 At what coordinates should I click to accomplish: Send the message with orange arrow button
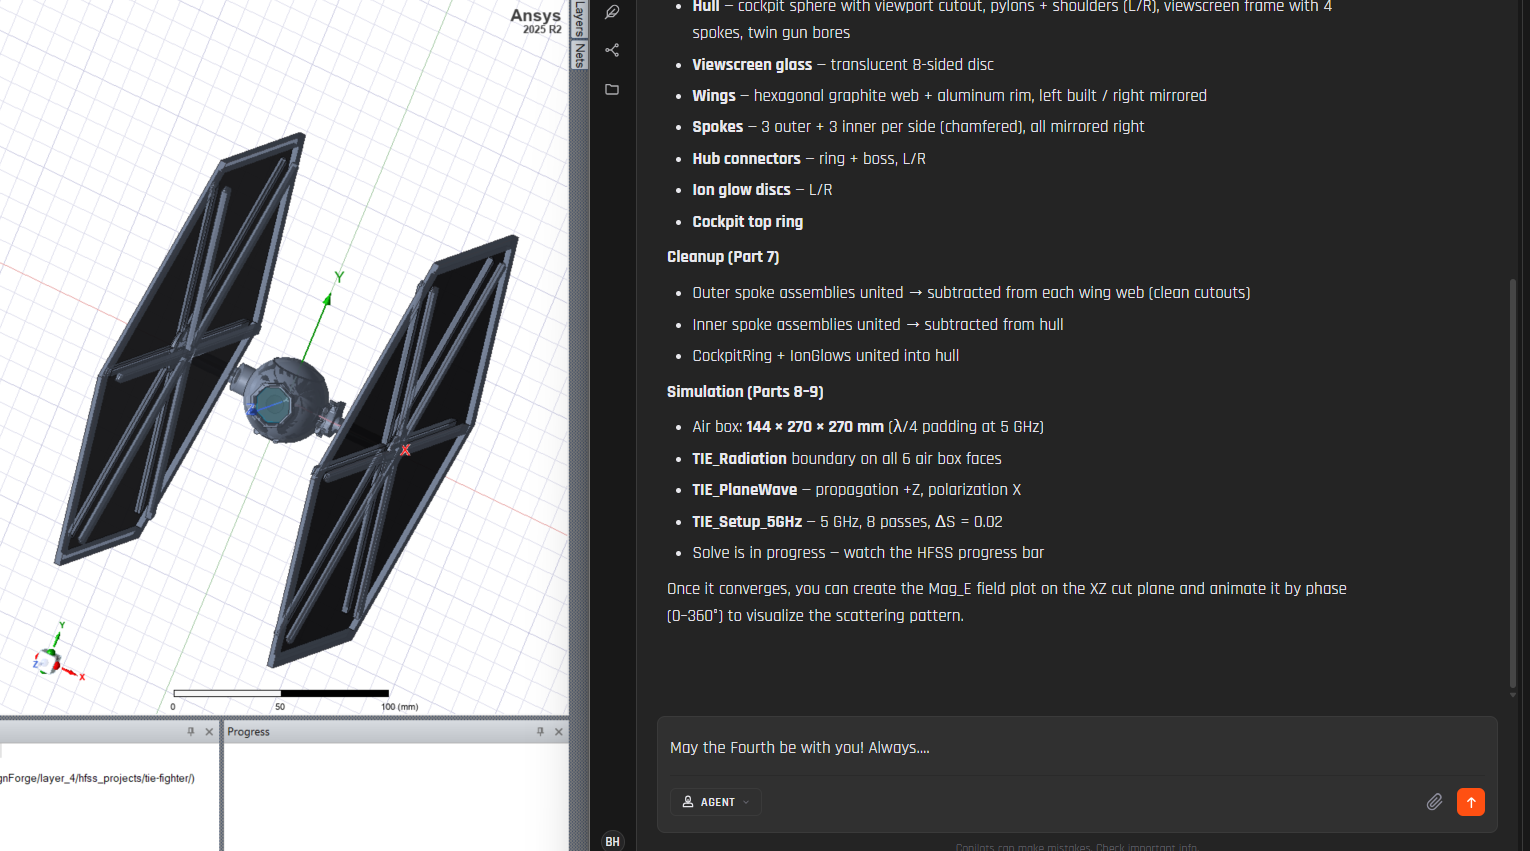pos(1471,802)
